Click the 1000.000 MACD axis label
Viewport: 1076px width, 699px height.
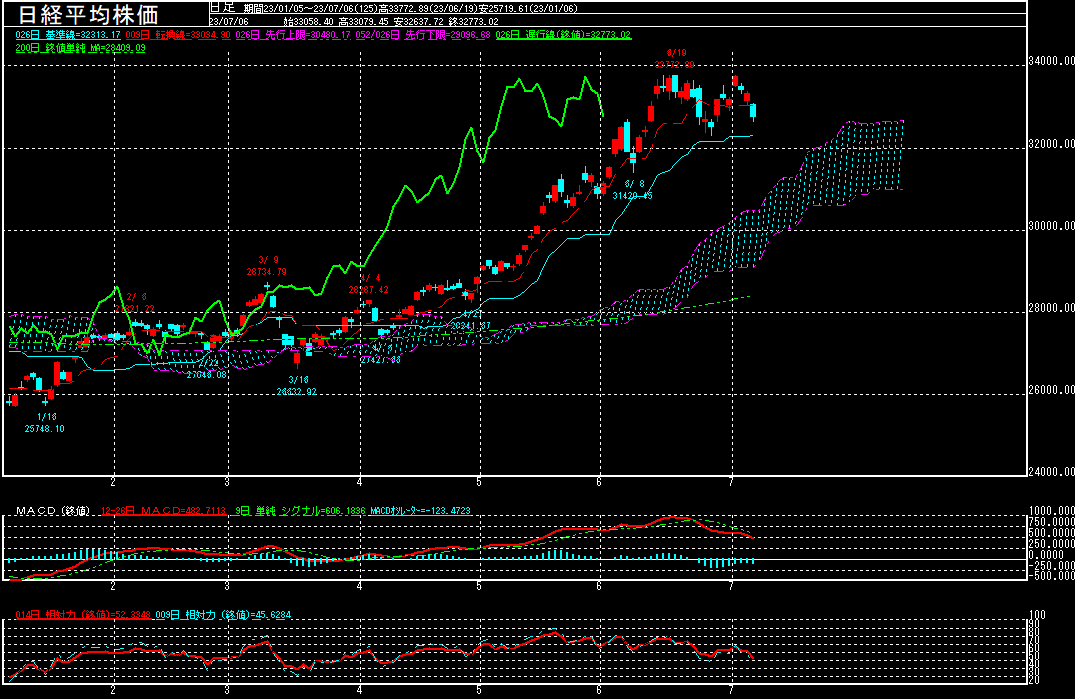1052,511
